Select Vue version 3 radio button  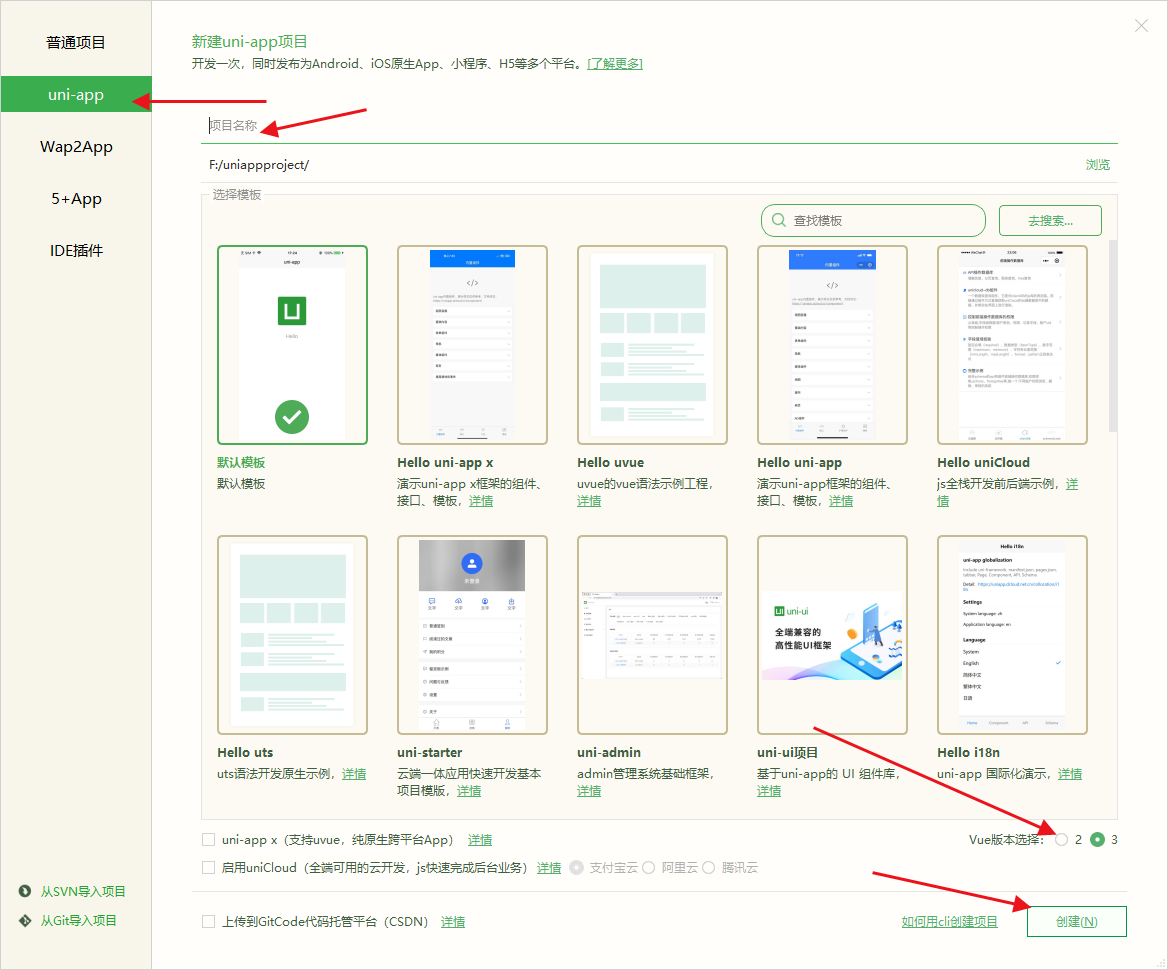click(x=1097, y=840)
